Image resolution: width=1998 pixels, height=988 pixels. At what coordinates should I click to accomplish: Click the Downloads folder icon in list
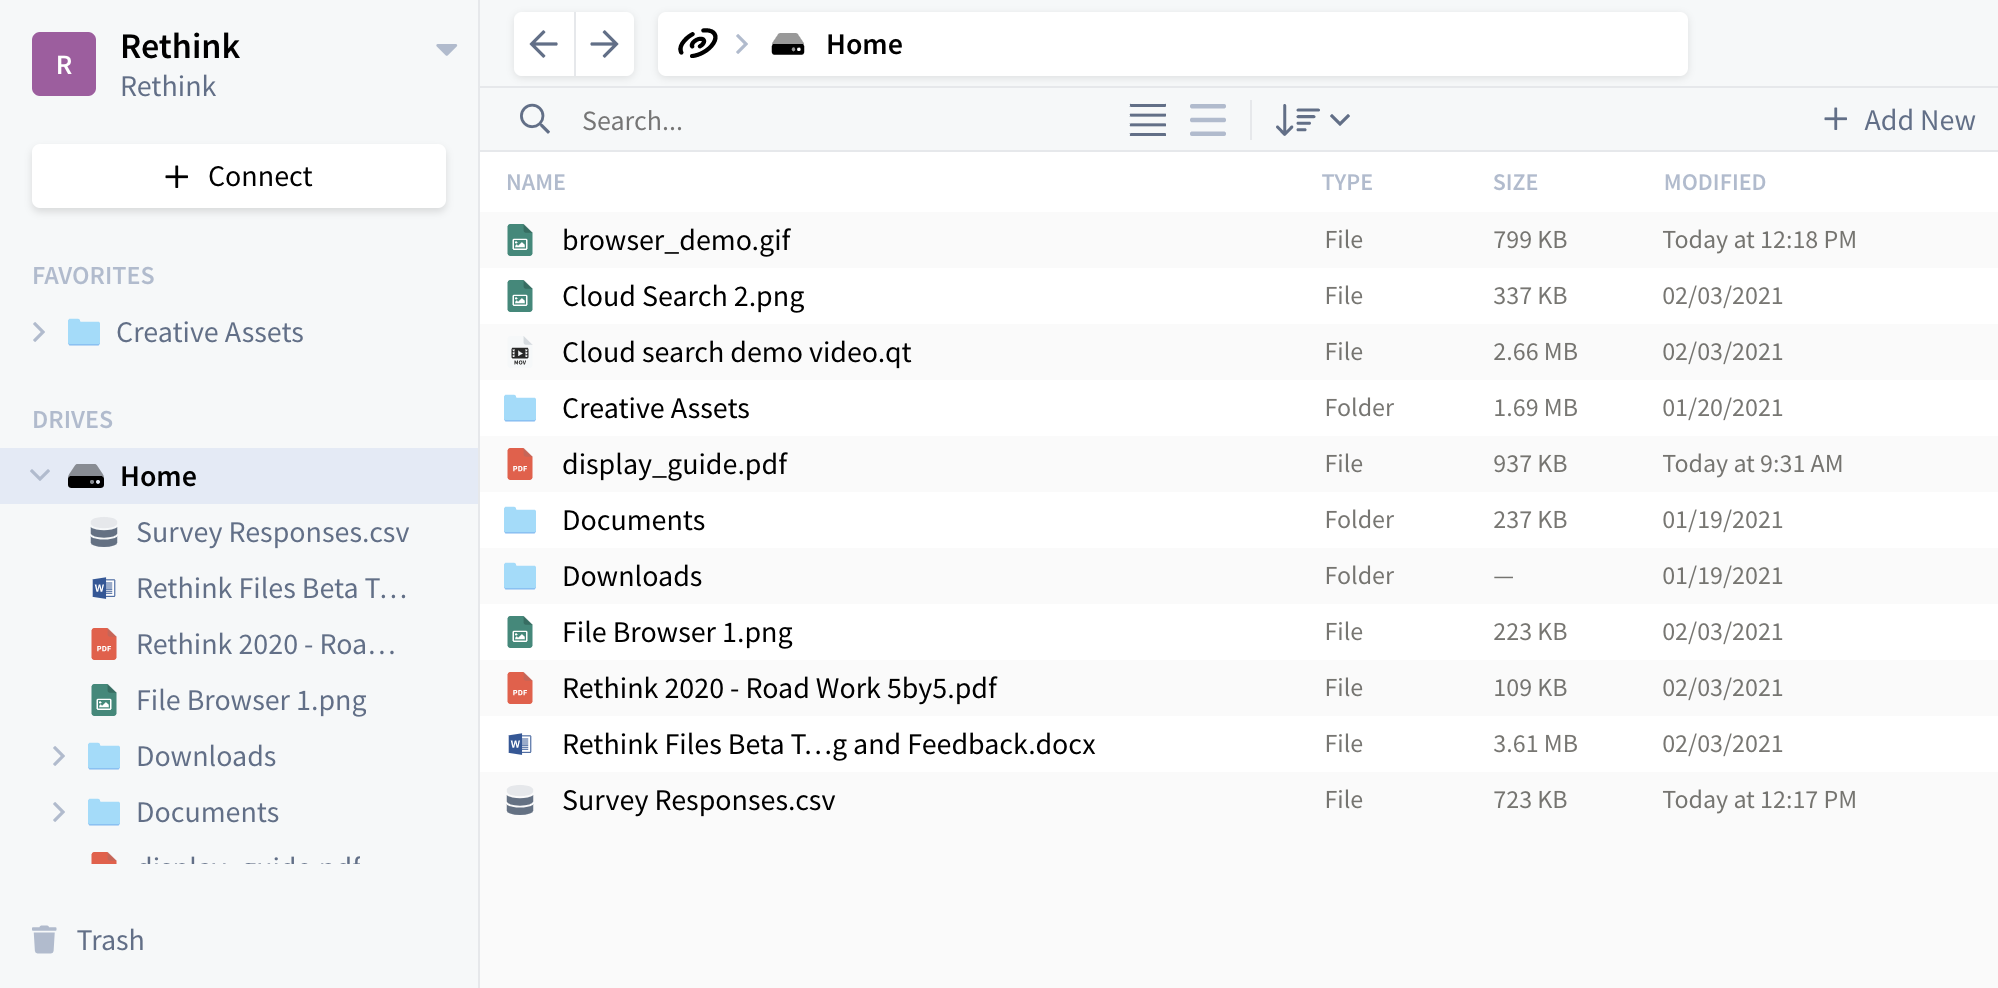pyautogui.click(x=520, y=576)
